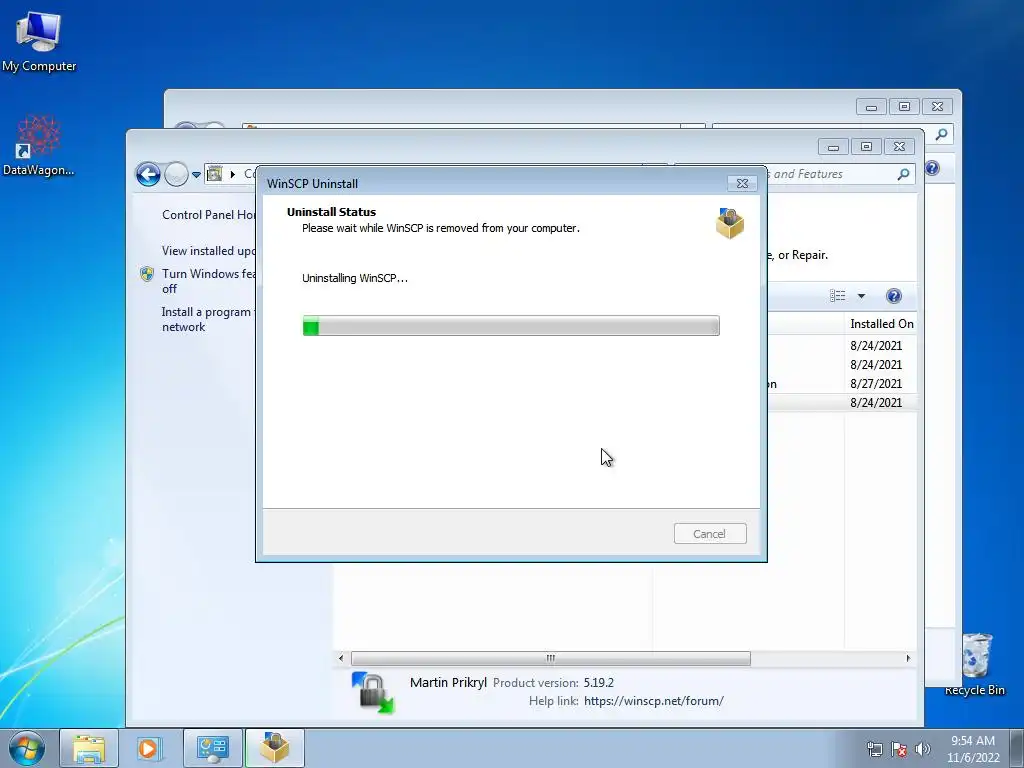Click Turn Windows features on or off
The width and height of the screenshot is (1024, 768).
tap(208, 281)
